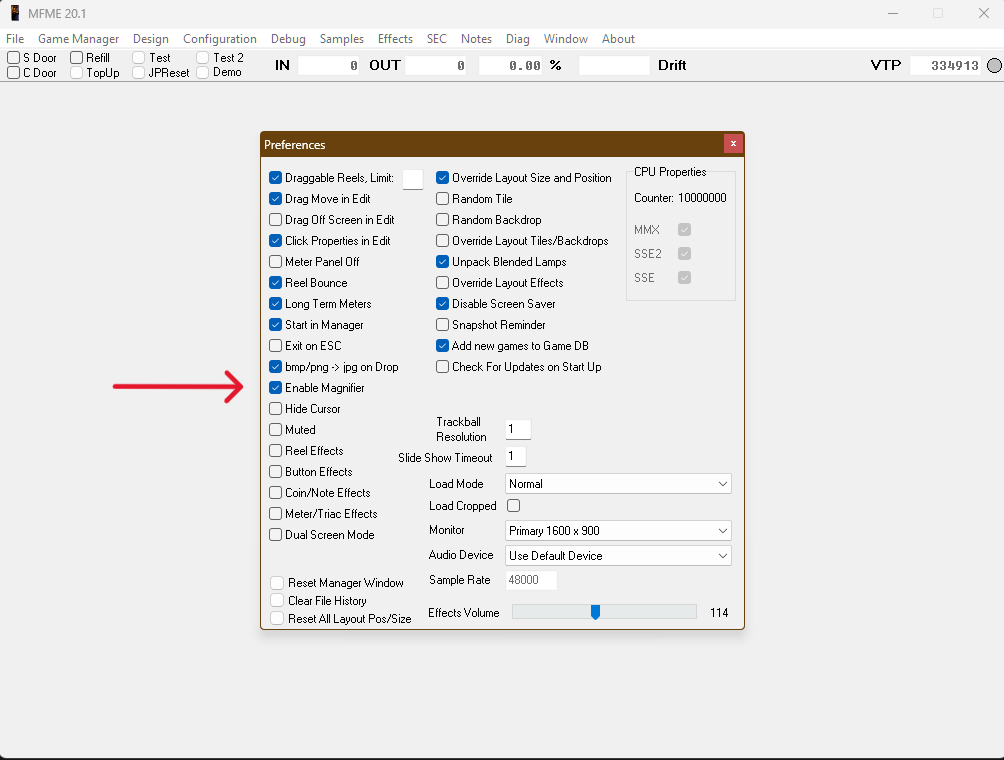
Task: Open the Game Manager menu
Action: pyautogui.click(x=78, y=39)
